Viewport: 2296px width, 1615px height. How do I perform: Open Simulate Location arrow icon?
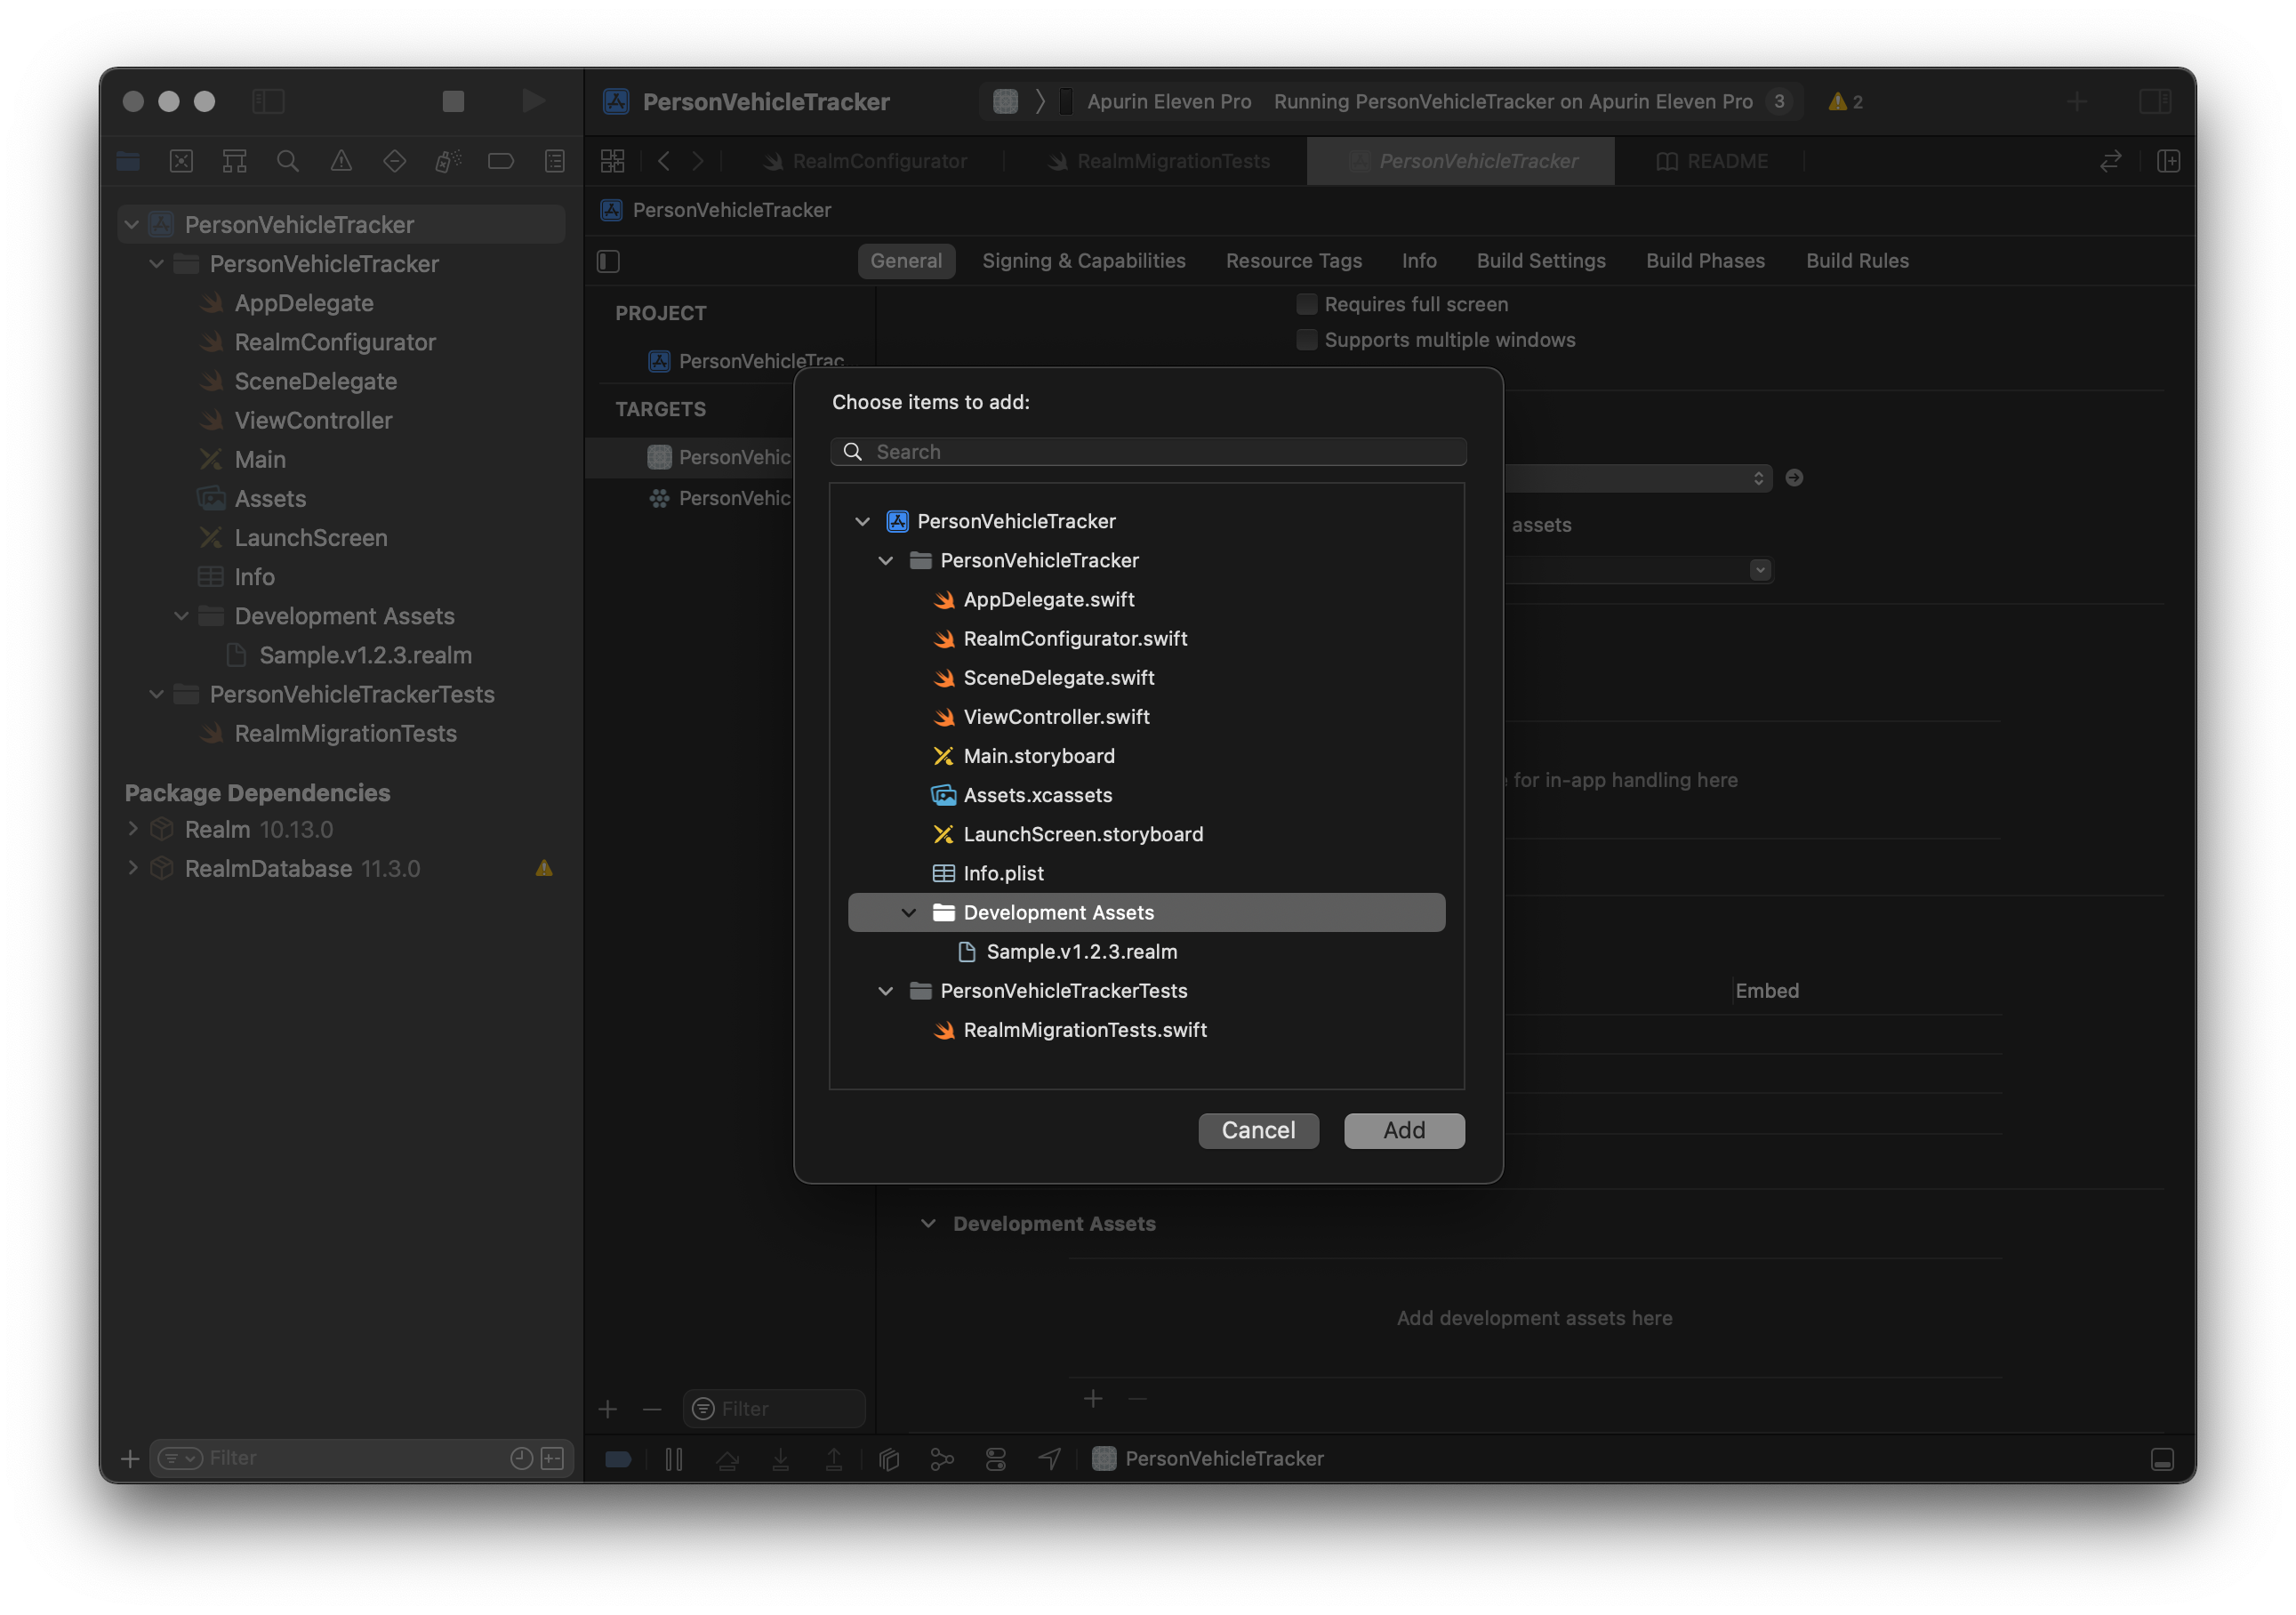(x=1049, y=1459)
